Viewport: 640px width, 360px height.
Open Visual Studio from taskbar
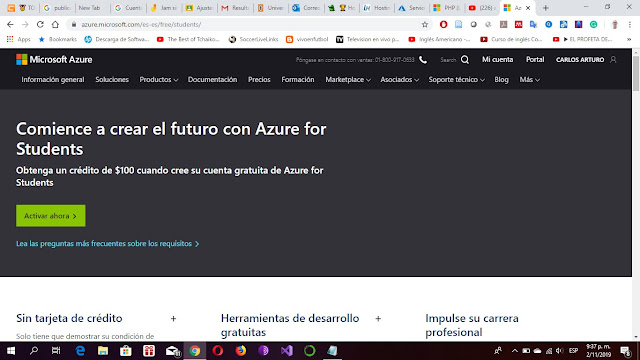coord(287,351)
